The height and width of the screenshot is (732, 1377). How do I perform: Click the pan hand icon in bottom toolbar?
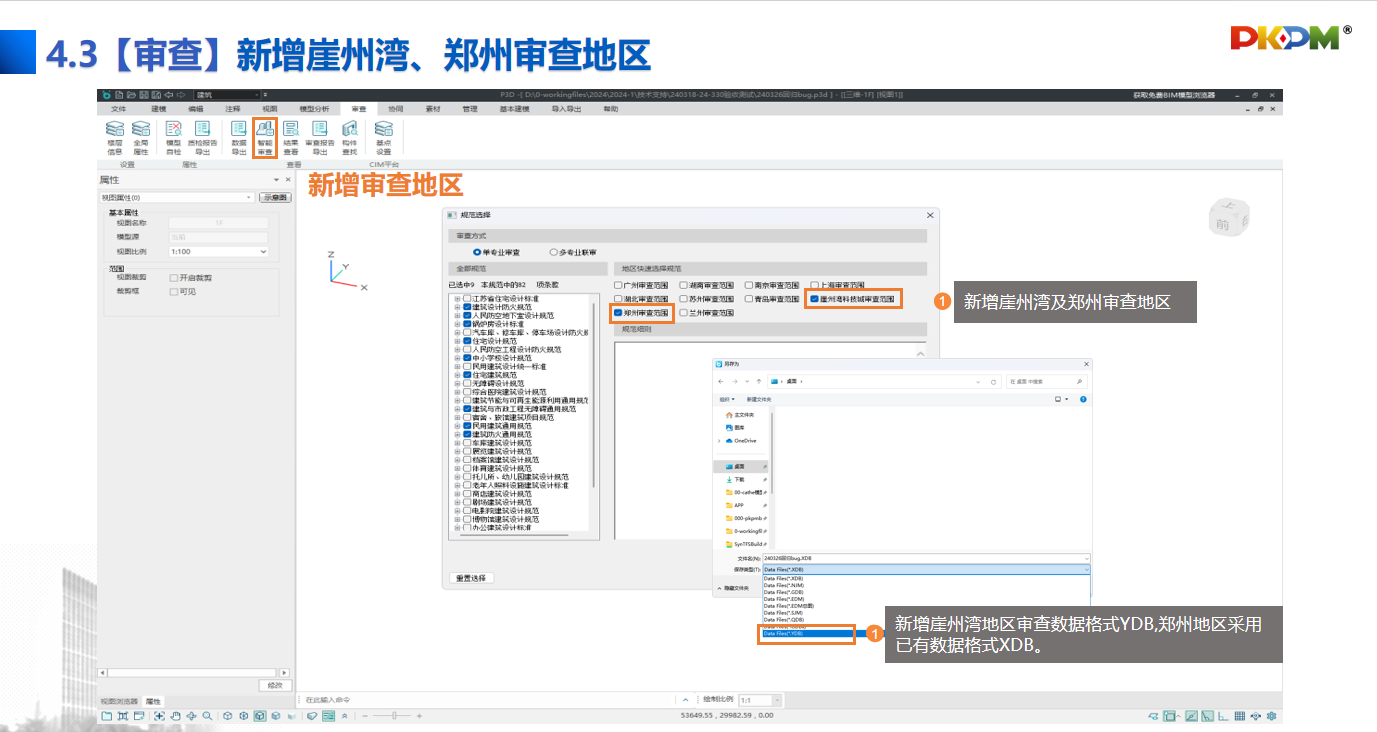pos(175,716)
